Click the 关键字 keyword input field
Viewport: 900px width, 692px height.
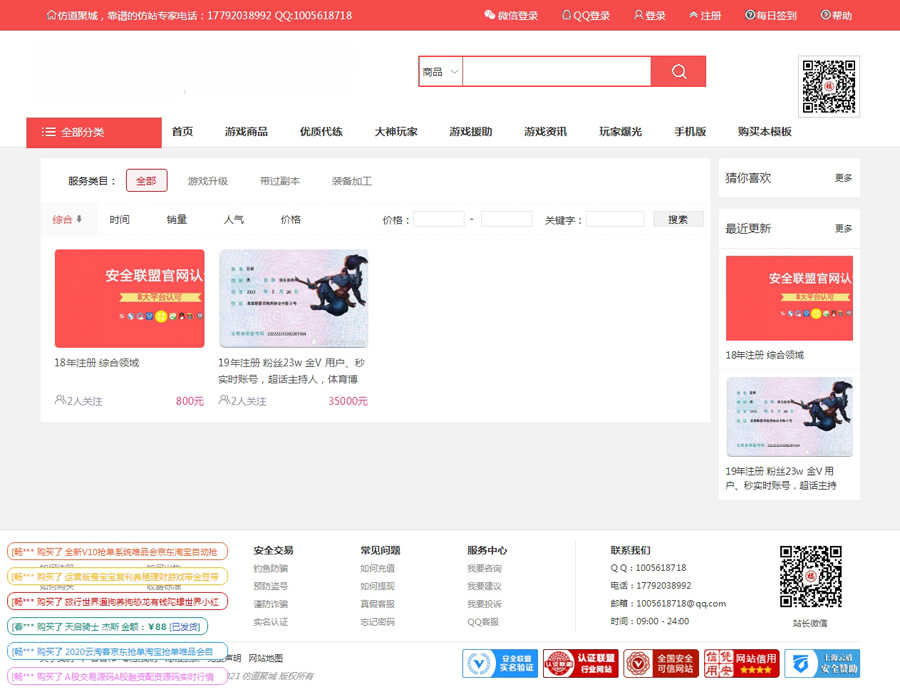(614, 219)
